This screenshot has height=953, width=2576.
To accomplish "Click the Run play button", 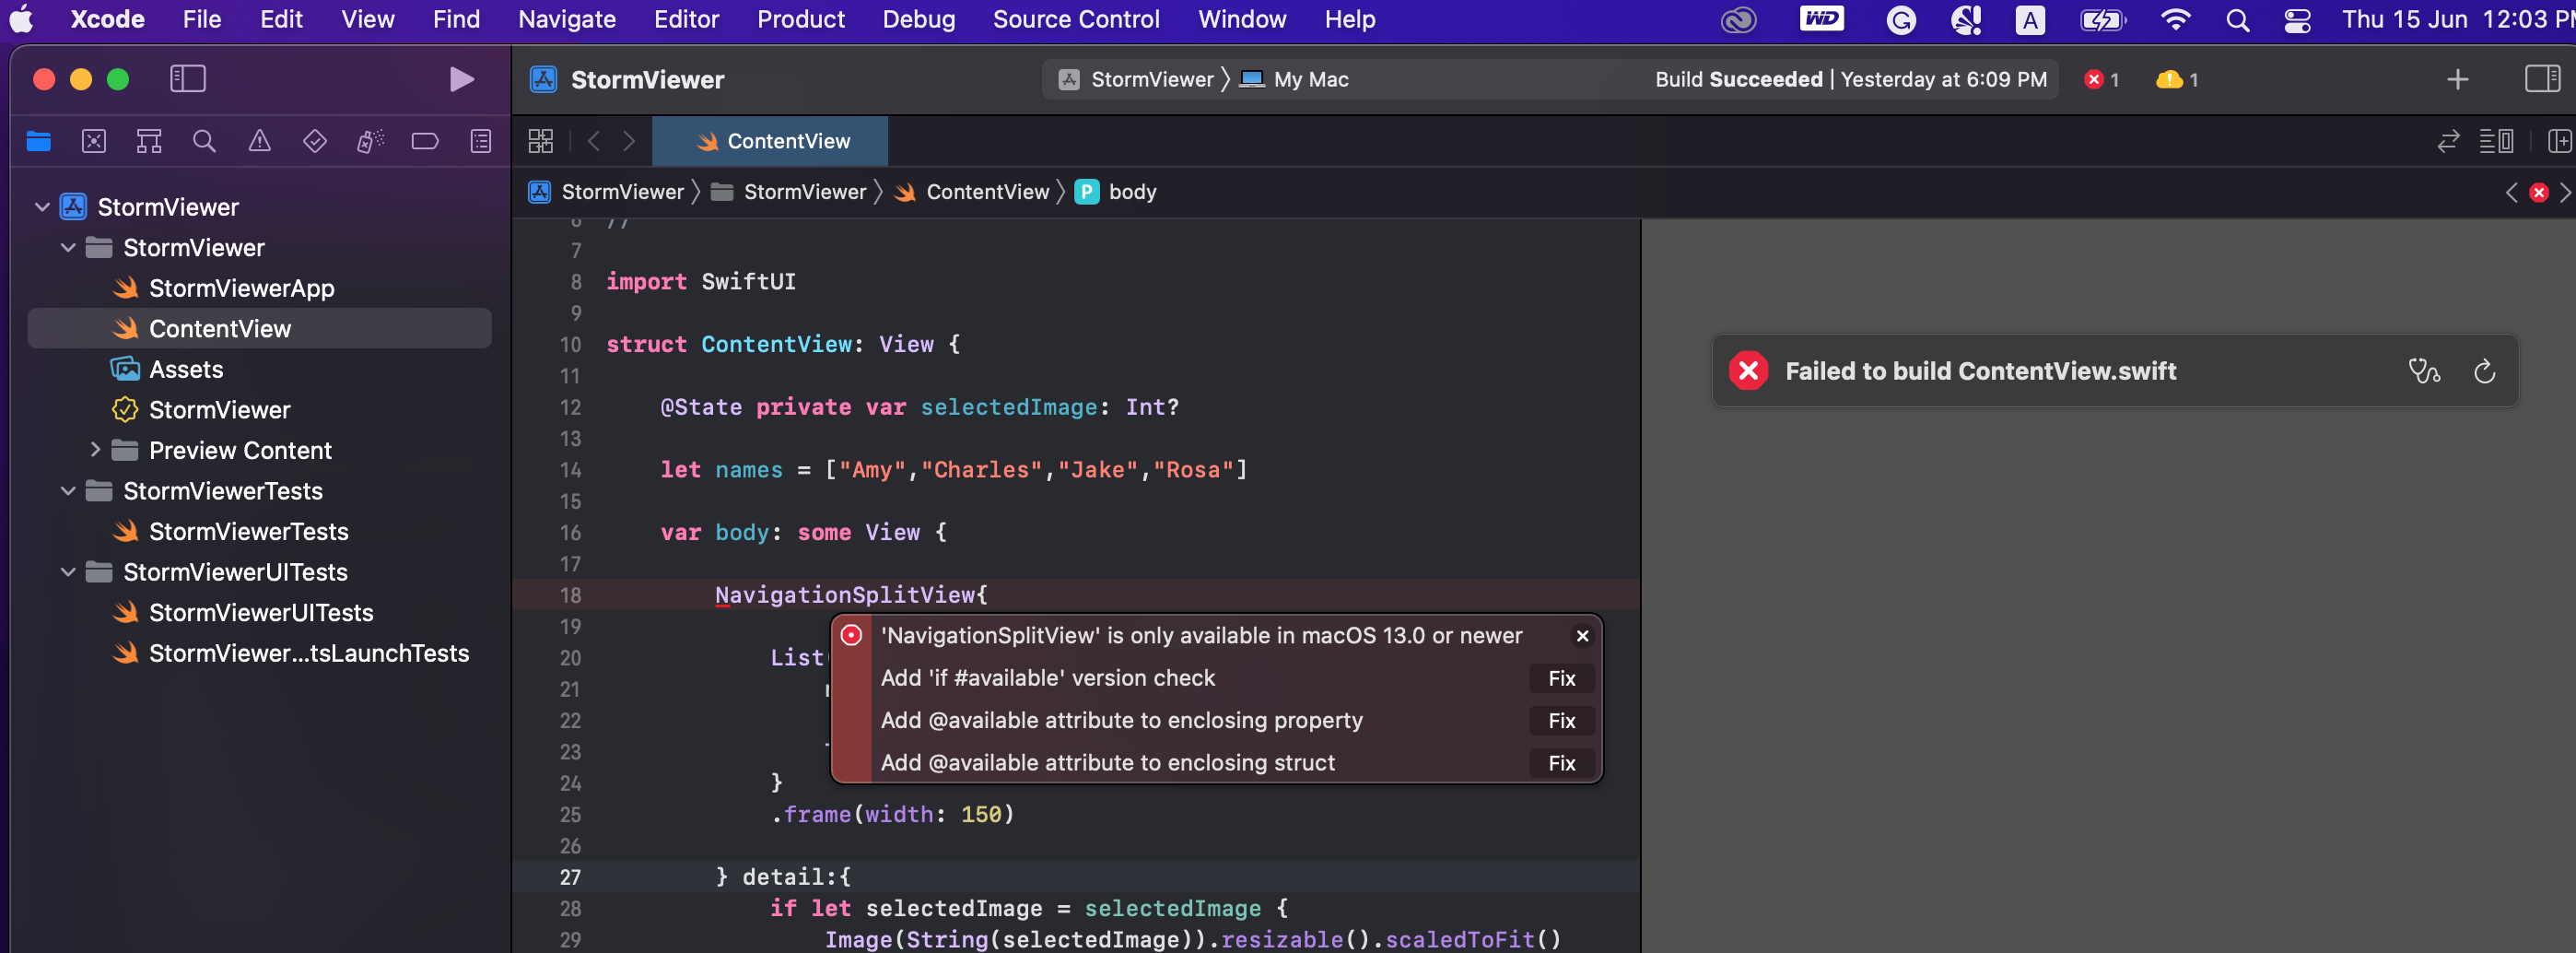I will 460,79.
